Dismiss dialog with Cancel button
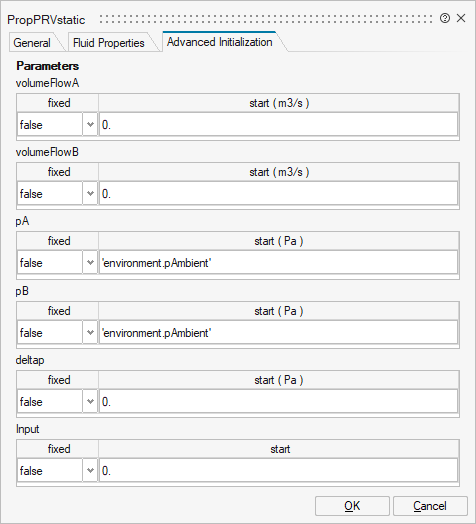This screenshot has width=476, height=524. pyautogui.click(x=430, y=506)
